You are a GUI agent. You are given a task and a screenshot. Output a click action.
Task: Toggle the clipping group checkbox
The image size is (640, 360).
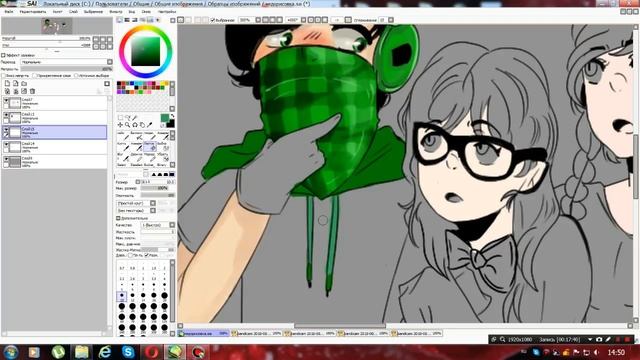point(35,76)
